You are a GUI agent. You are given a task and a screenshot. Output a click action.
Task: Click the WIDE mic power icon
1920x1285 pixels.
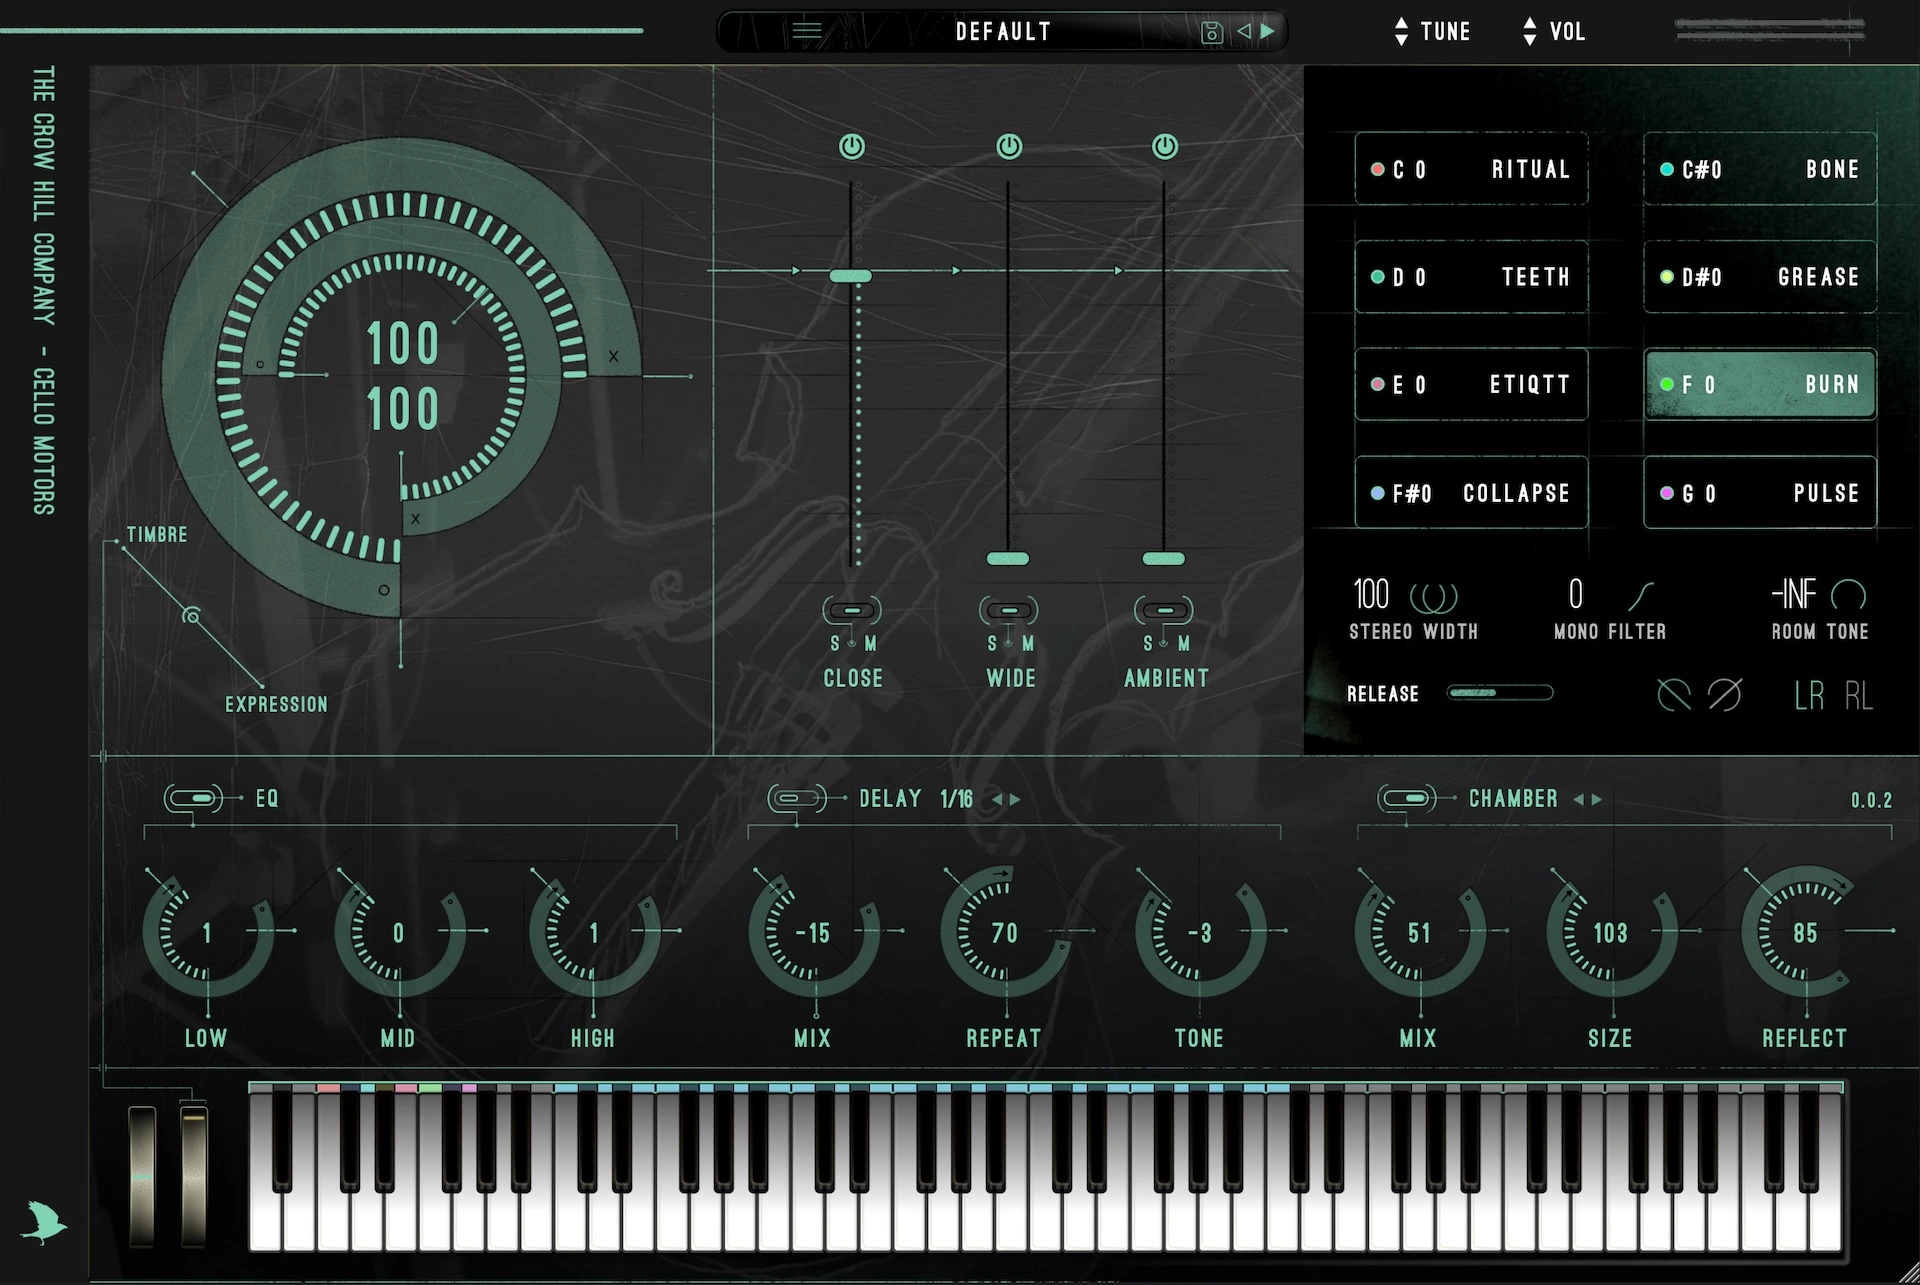click(1009, 147)
